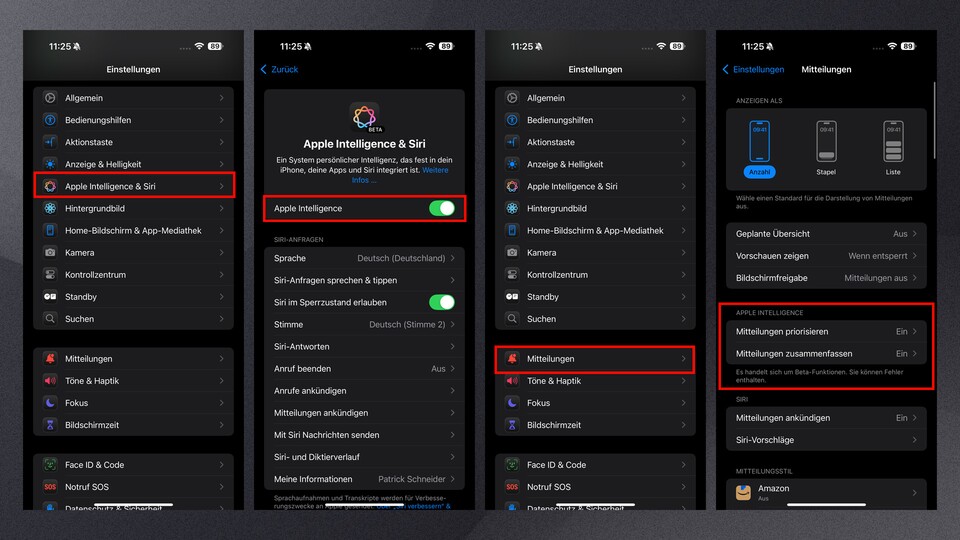Open Anruf beenden Aus row chevron
The width and height of the screenshot is (960, 540).
[x=452, y=369]
